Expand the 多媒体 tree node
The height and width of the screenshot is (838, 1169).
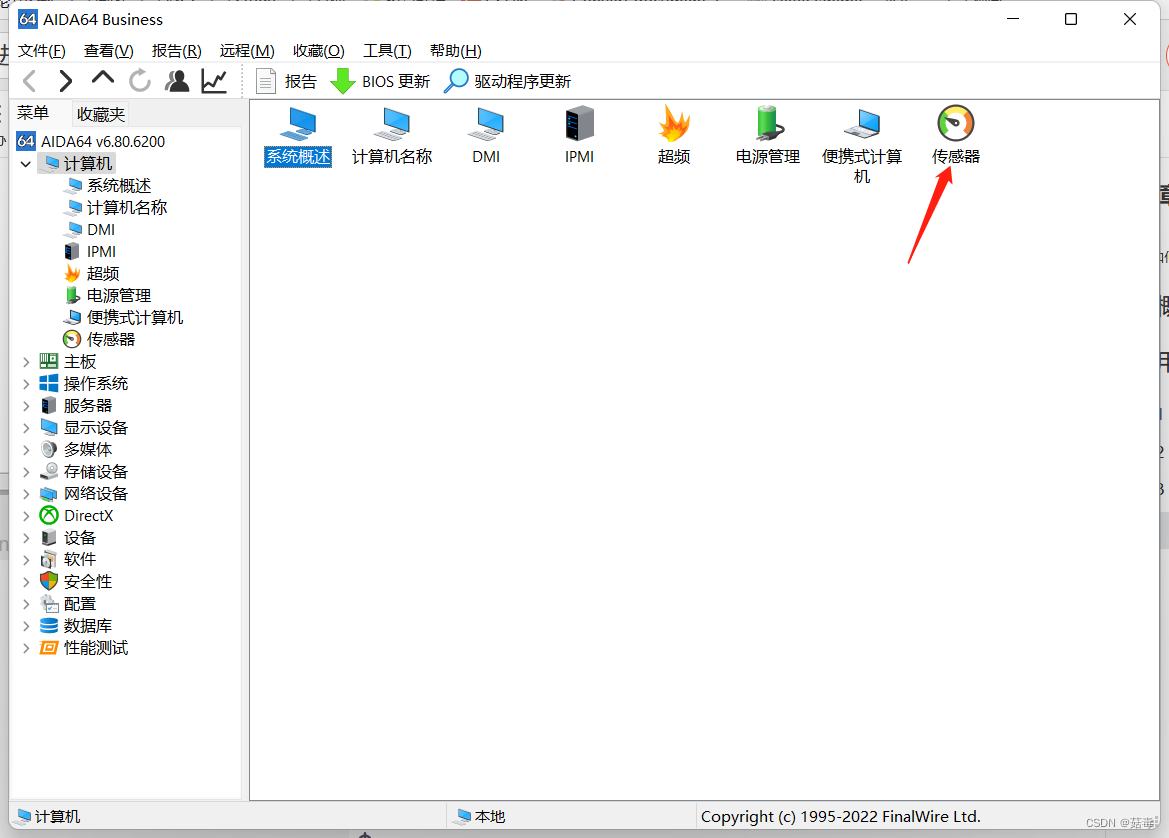pyautogui.click(x=26, y=450)
